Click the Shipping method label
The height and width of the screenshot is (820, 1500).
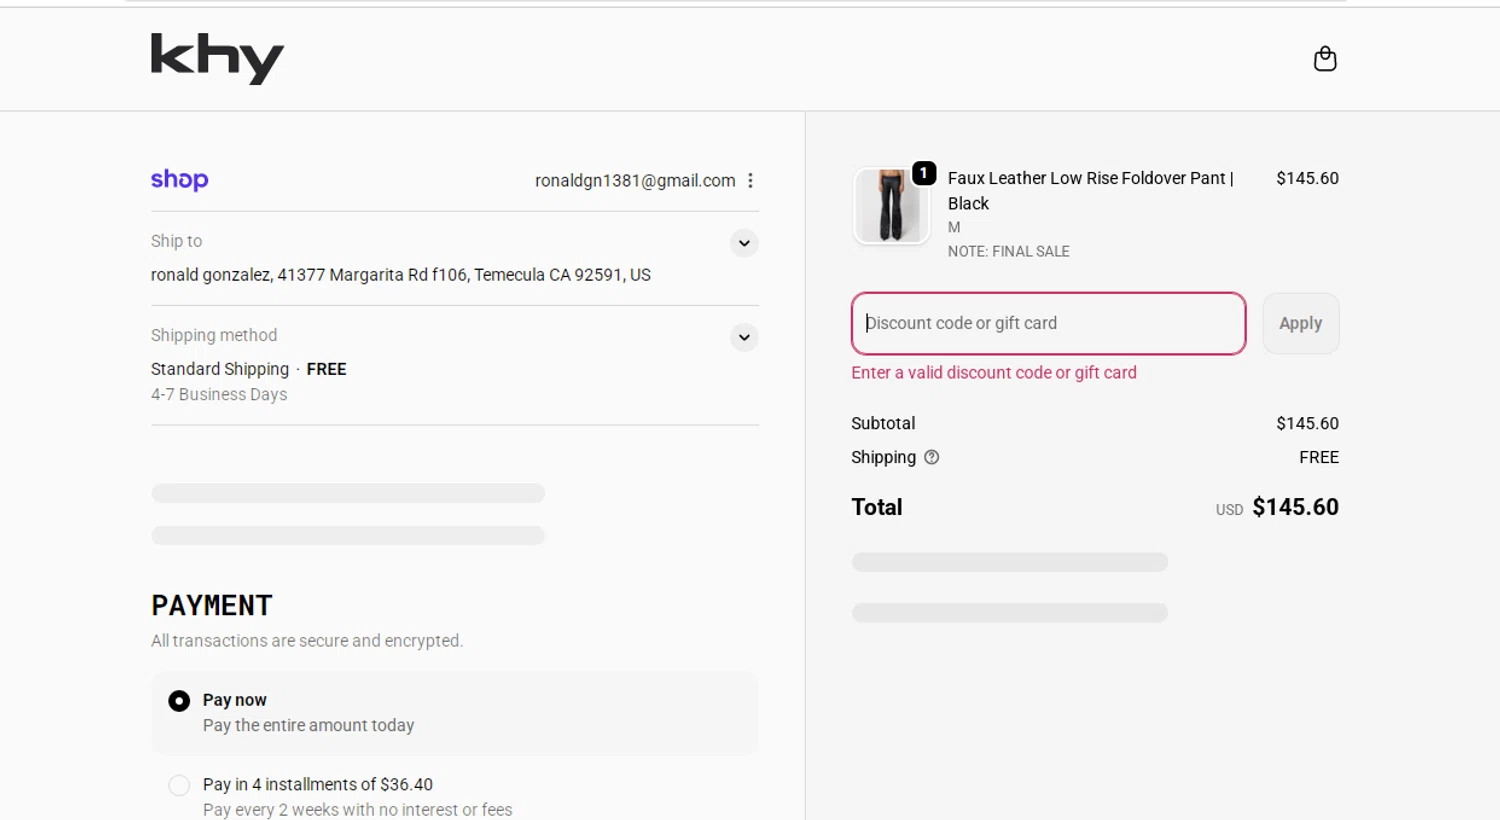[x=214, y=335]
